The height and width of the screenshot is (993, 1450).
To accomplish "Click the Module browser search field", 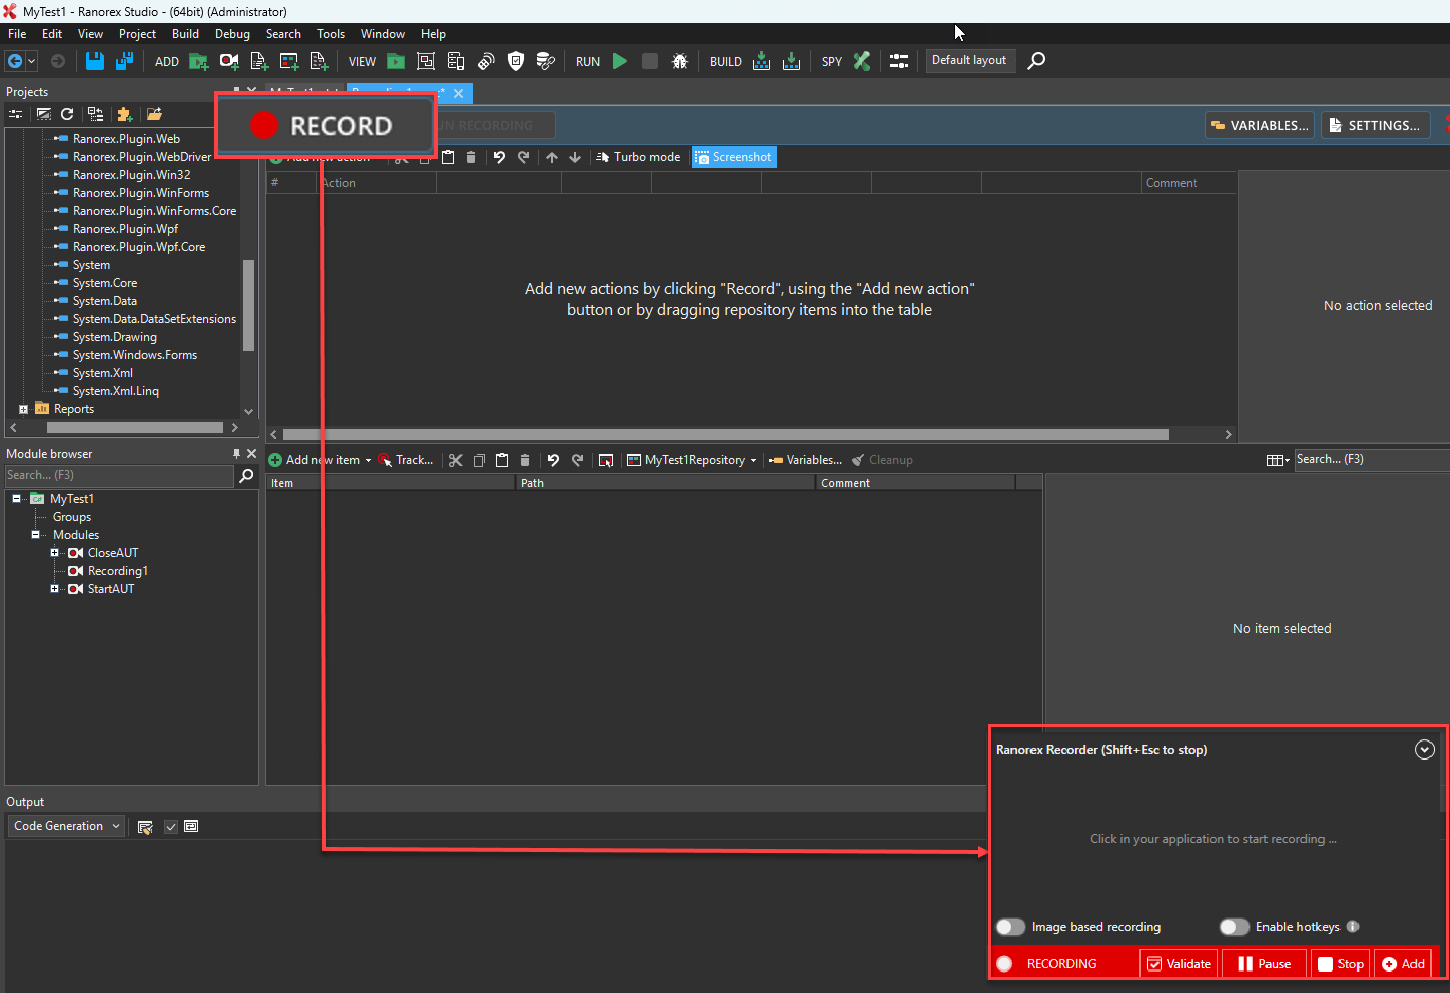I will click(119, 476).
